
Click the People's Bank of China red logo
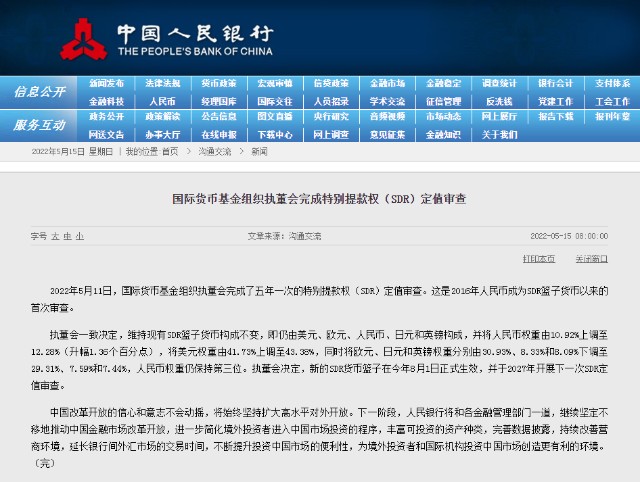(x=84, y=40)
